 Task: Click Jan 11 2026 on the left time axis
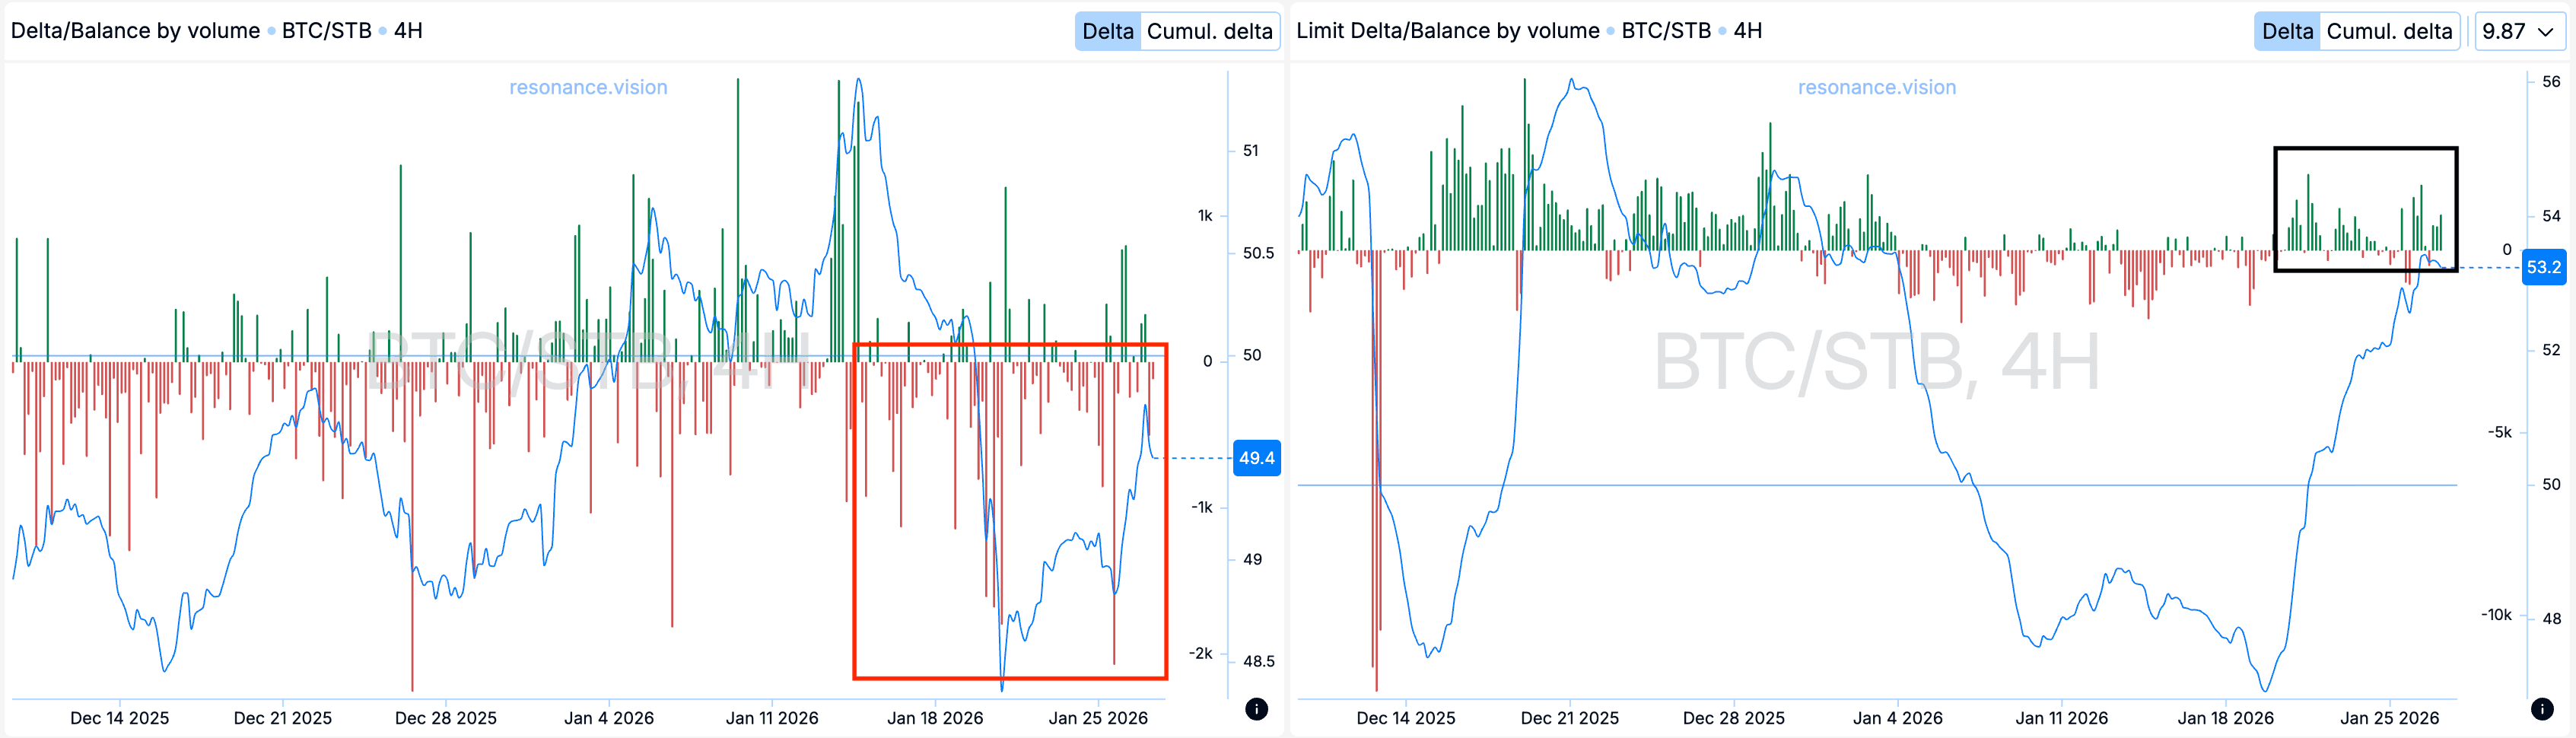(771, 718)
